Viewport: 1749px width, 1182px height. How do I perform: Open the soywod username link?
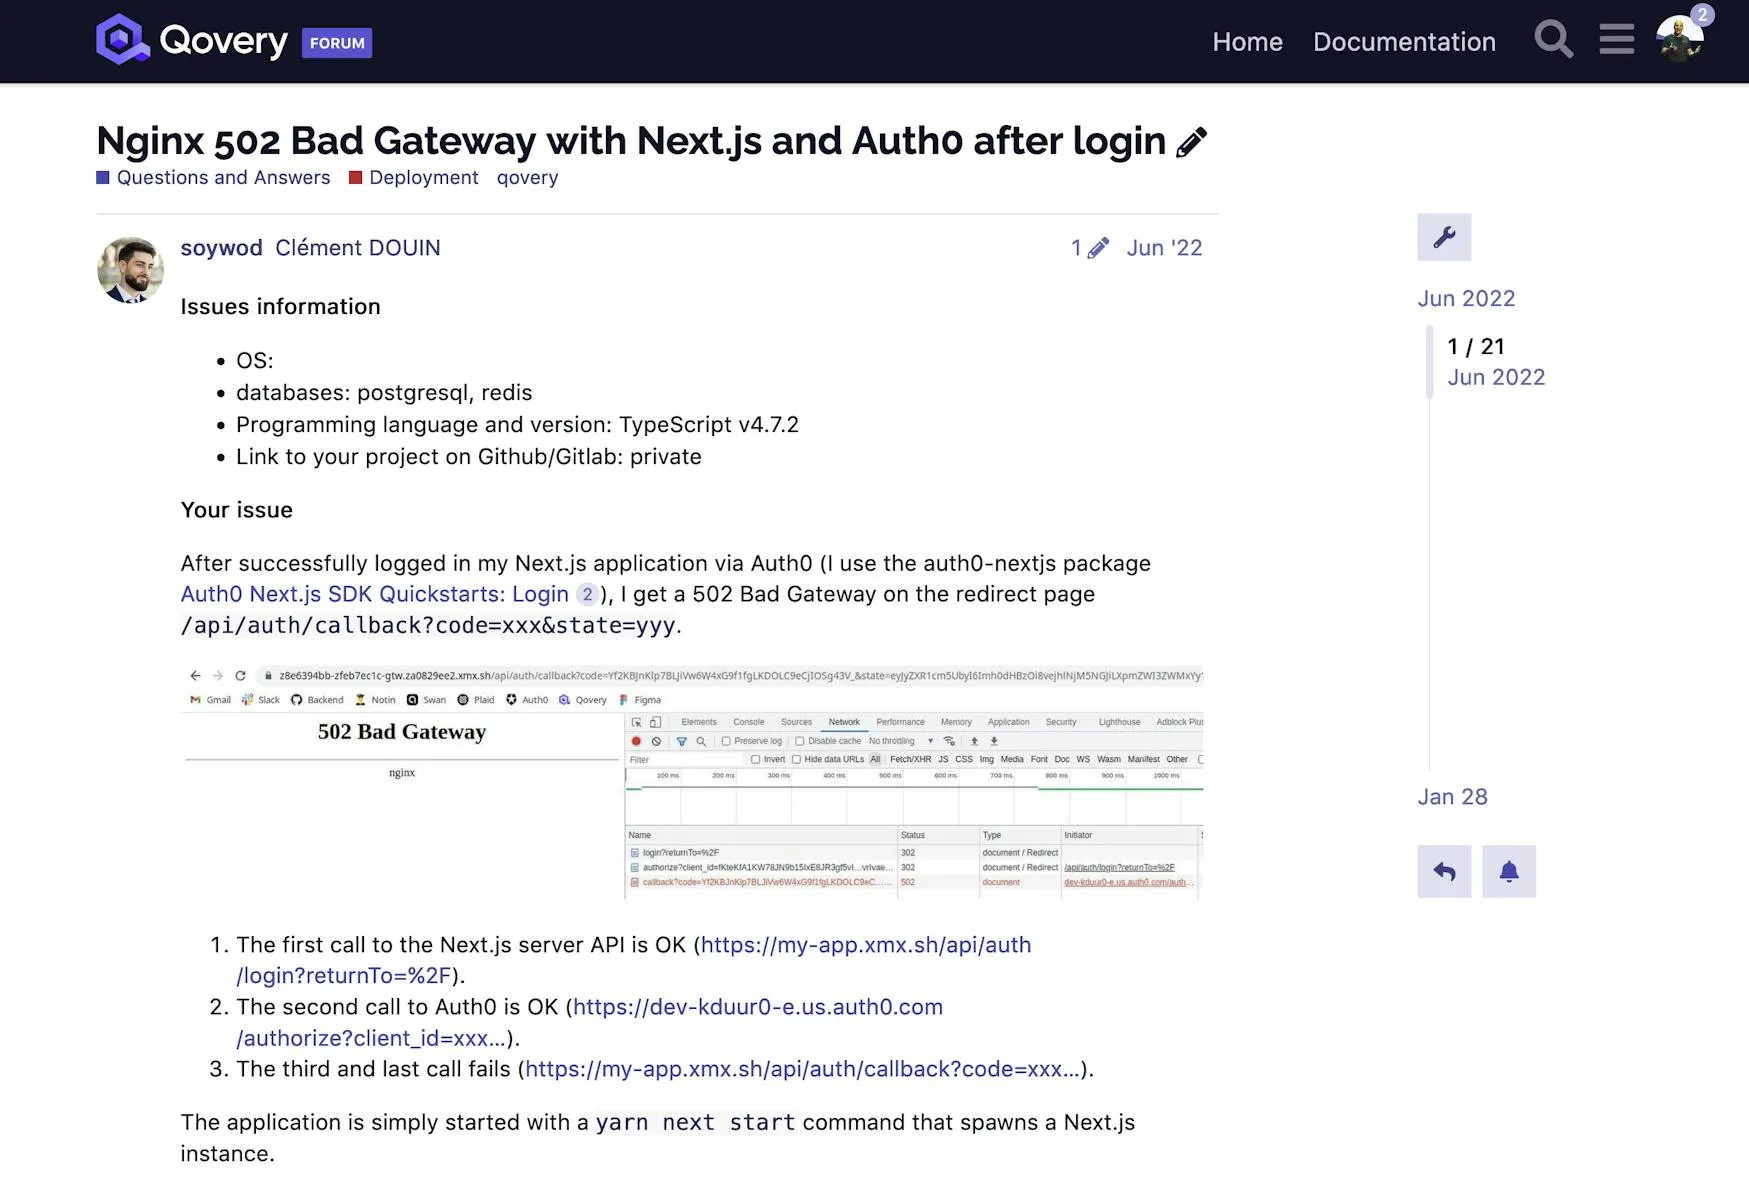tap(221, 248)
